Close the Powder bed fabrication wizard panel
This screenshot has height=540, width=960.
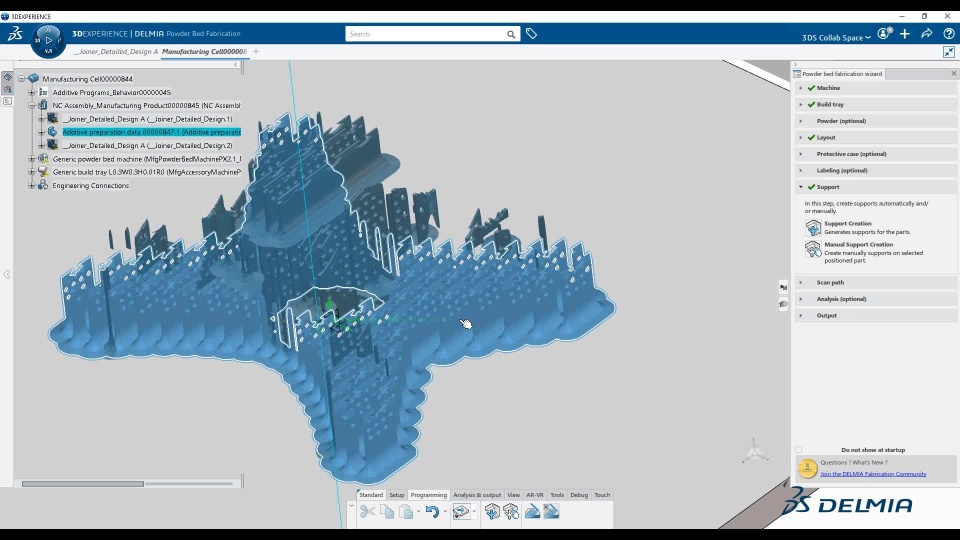[953, 73]
